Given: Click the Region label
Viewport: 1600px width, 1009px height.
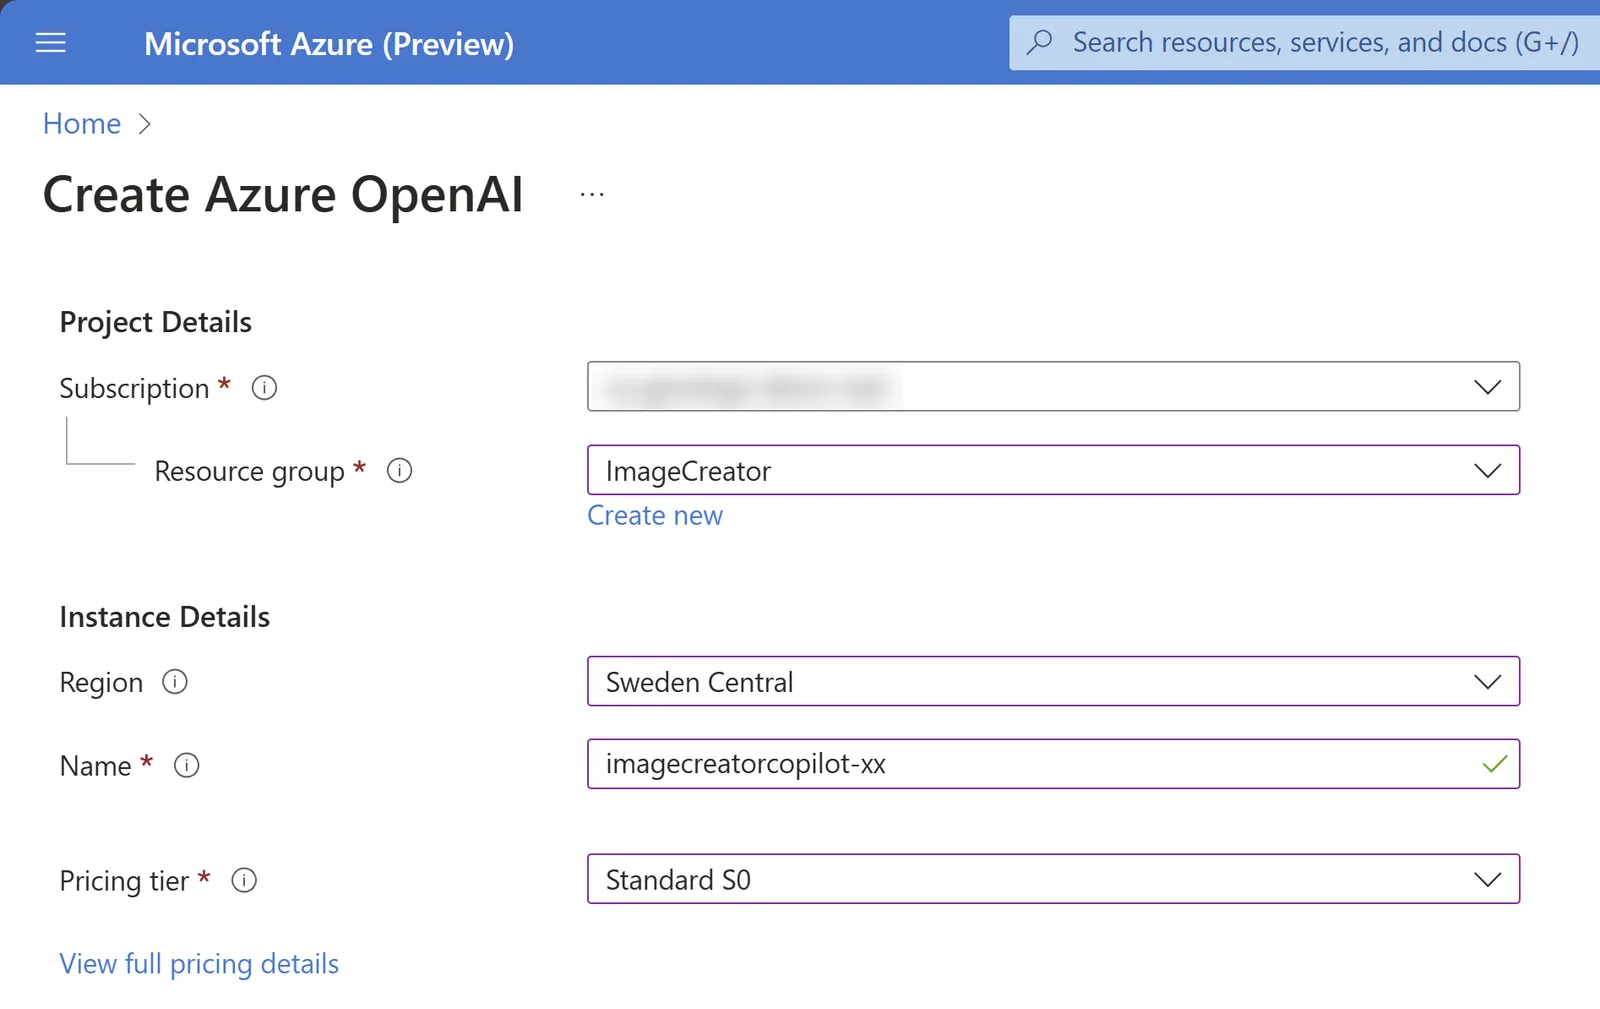Looking at the screenshot, I should pyautogui.click(x=101, y=683).
